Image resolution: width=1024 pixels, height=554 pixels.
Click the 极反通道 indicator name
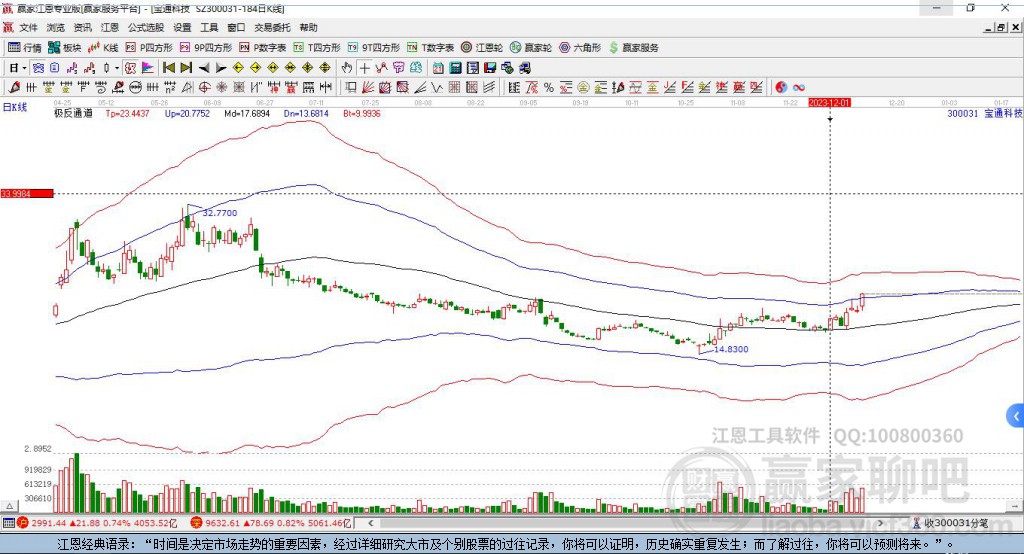pos(72,114)
